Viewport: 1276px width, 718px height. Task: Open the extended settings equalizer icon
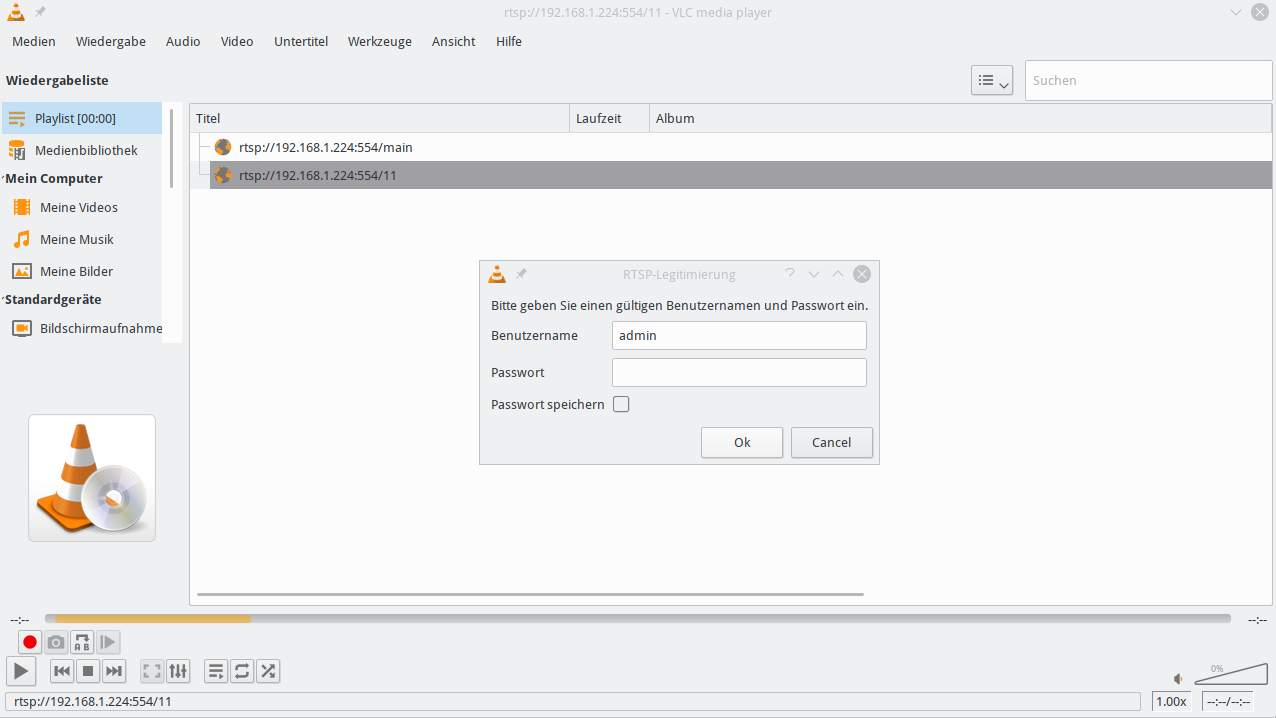click(178, 671)
